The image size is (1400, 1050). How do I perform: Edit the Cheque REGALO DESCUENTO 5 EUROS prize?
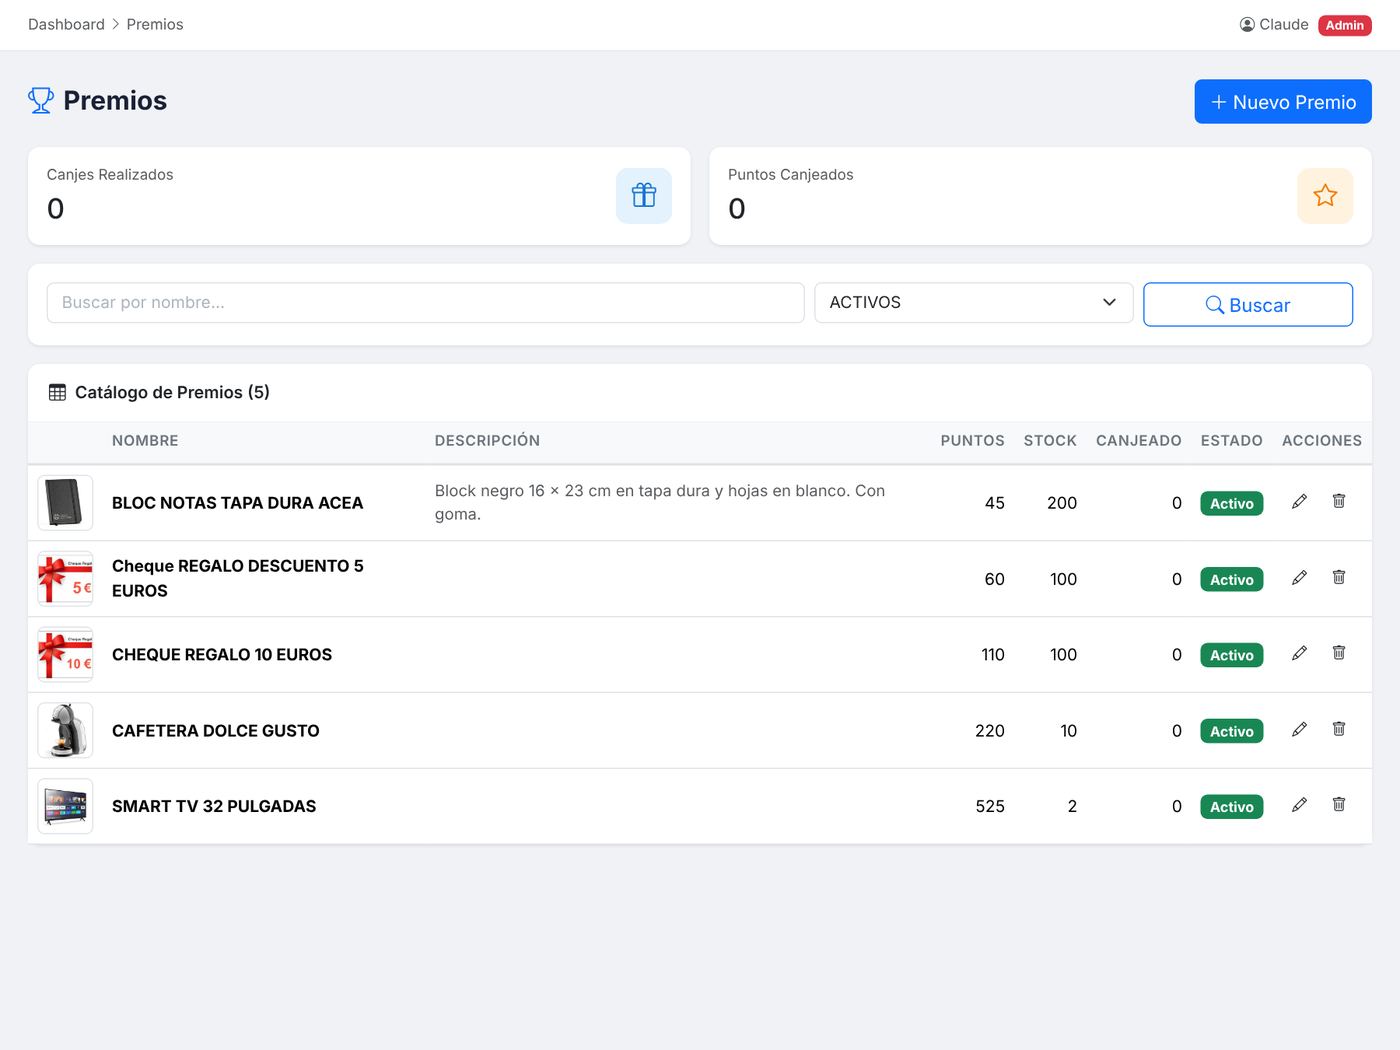1299,577
